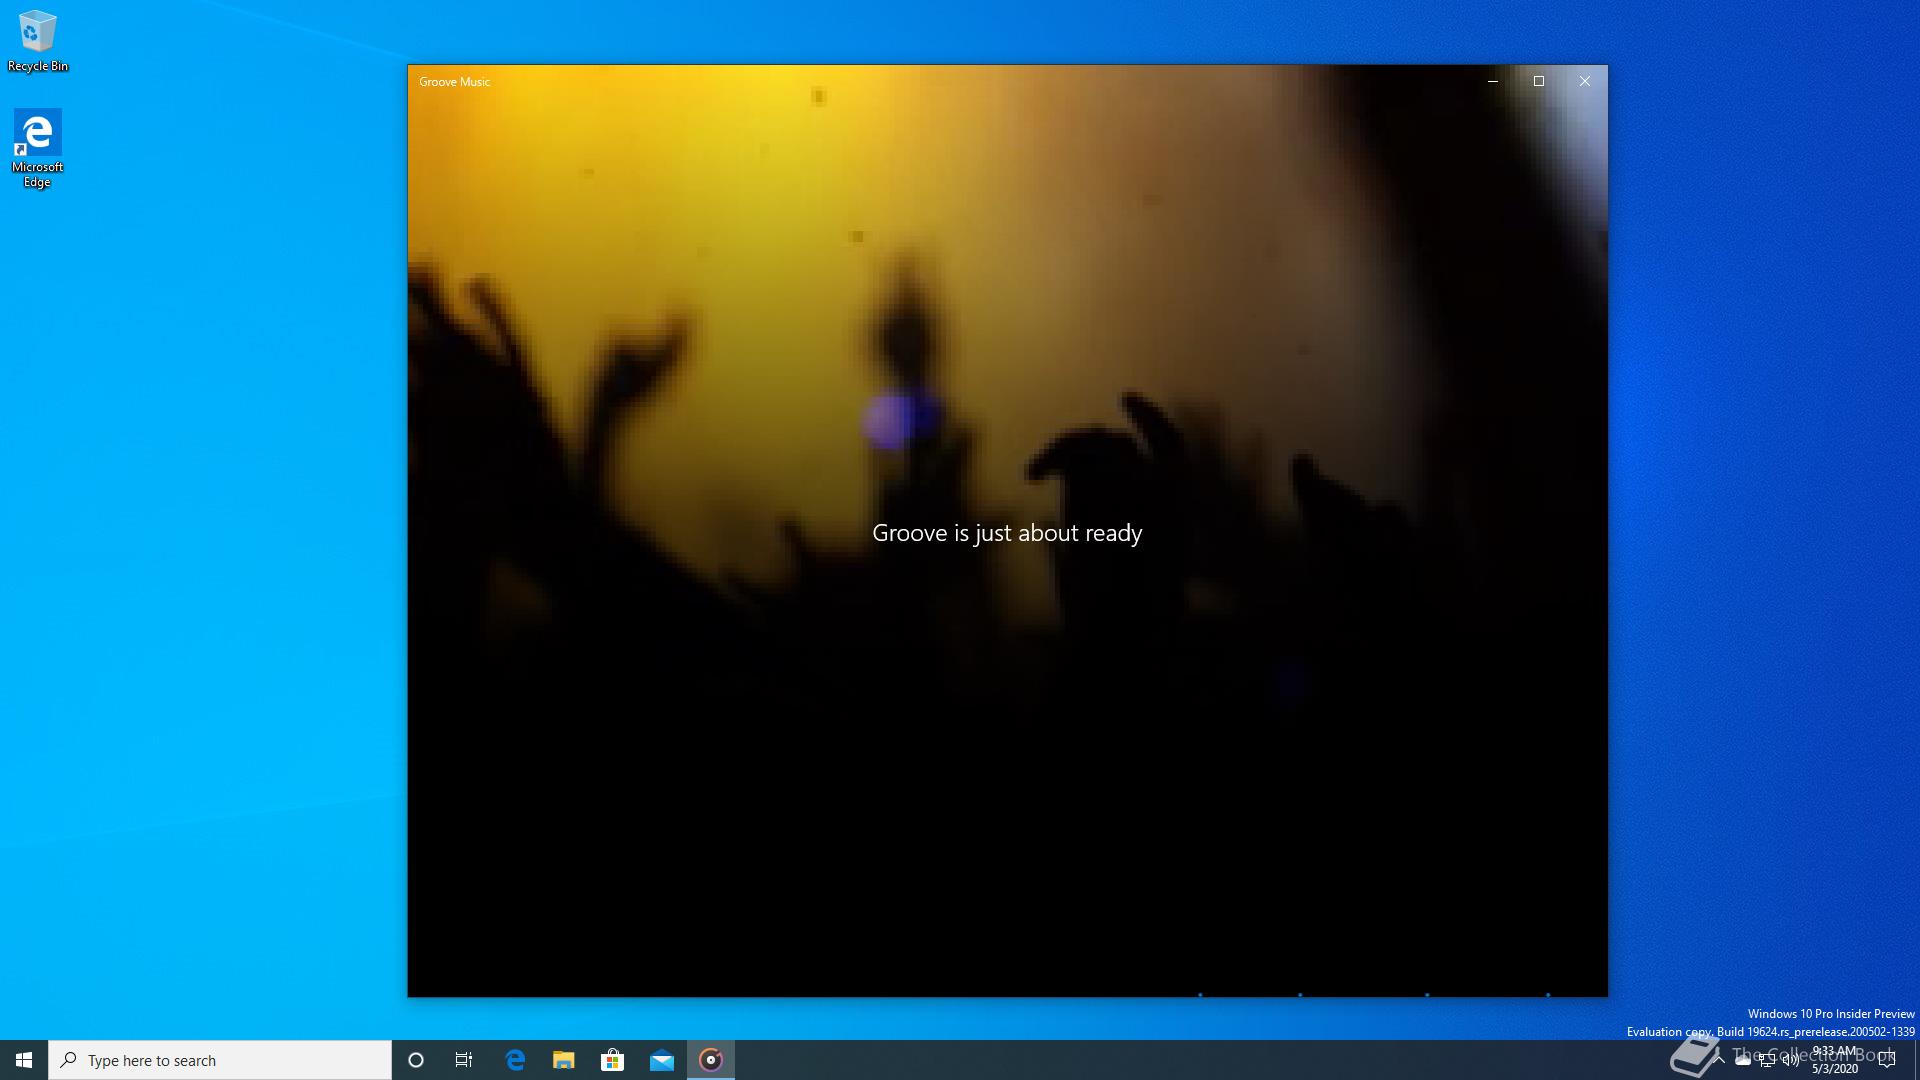Click the 'Groove Music' window title
The width and height of the screenshot is (1920, 1080).
click(x=455, y=82)
